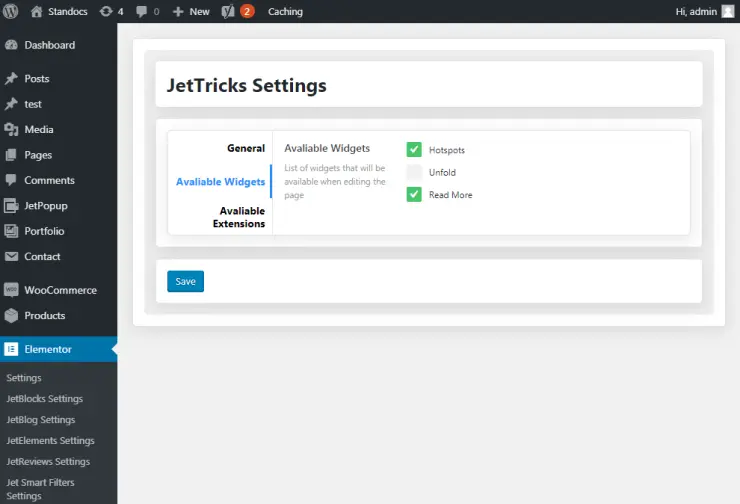Click the Posts pin icon
The height and width of the screenshot is (504, 740).
11,78
